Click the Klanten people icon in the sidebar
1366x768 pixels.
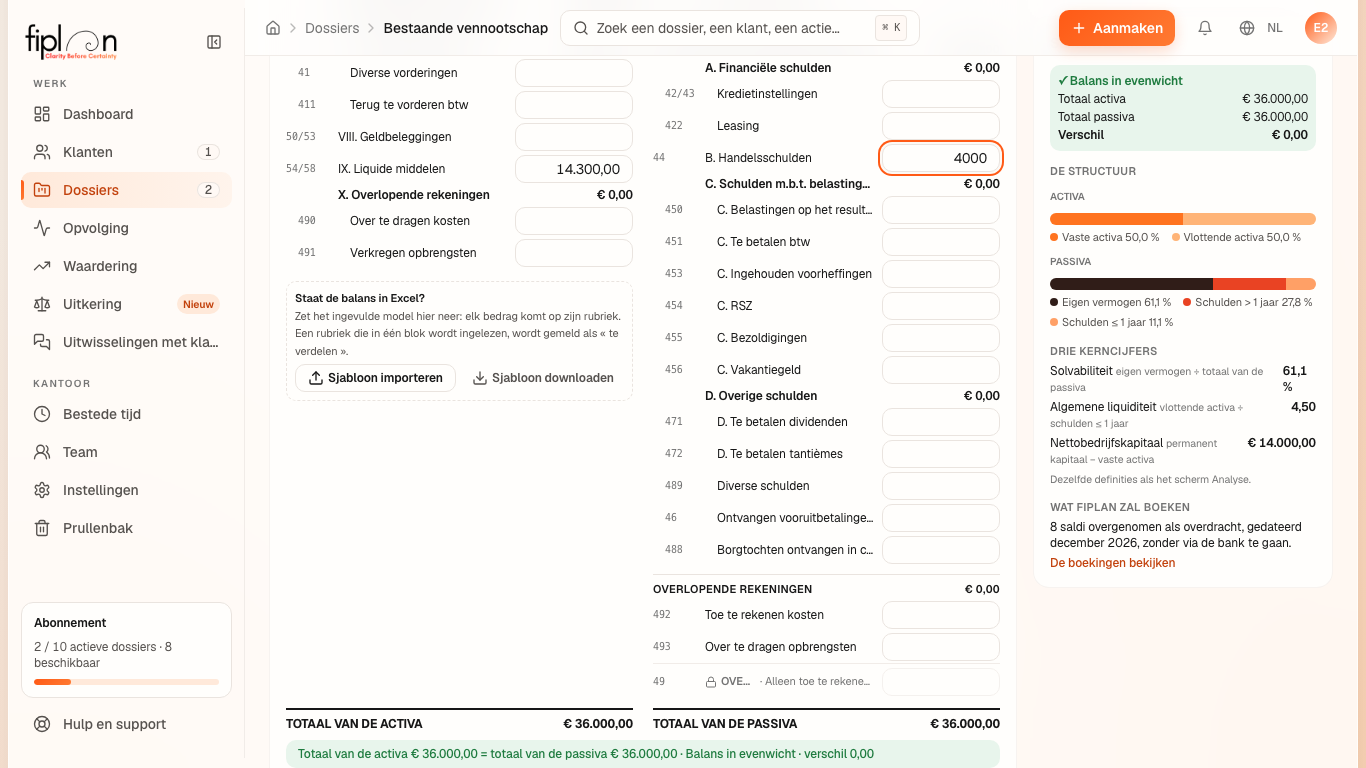42,152
